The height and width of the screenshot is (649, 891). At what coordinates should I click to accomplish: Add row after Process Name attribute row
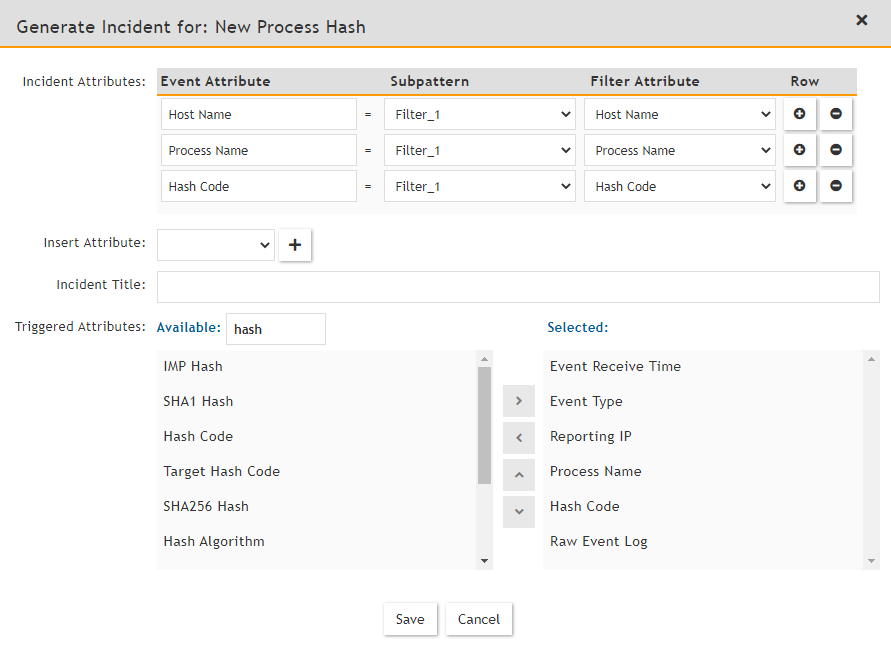799,150
